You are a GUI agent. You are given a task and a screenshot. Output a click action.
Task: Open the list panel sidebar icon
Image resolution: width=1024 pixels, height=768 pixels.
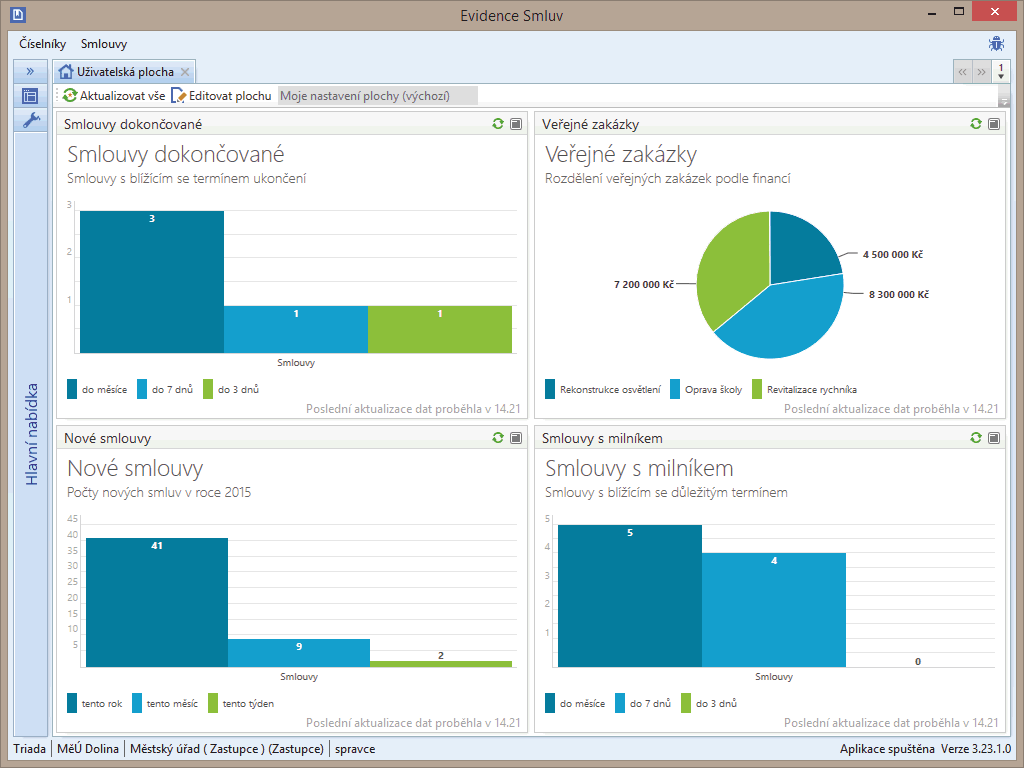pos(30,96)
